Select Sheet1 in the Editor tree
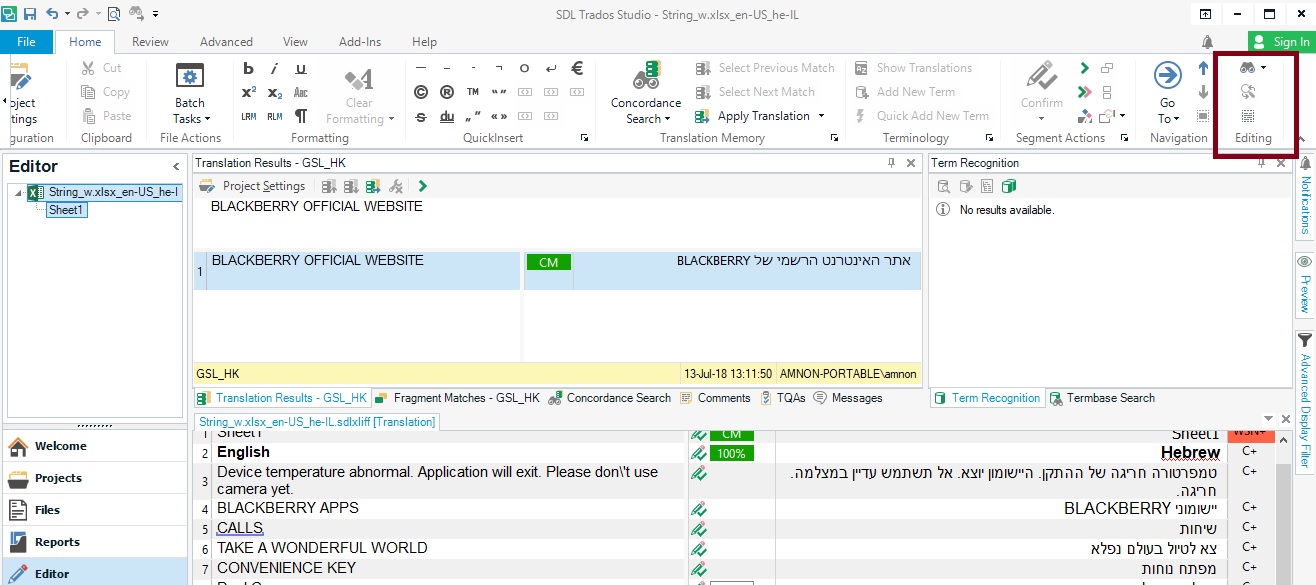This screenshot has width=1316, height=585. [67, 210]
